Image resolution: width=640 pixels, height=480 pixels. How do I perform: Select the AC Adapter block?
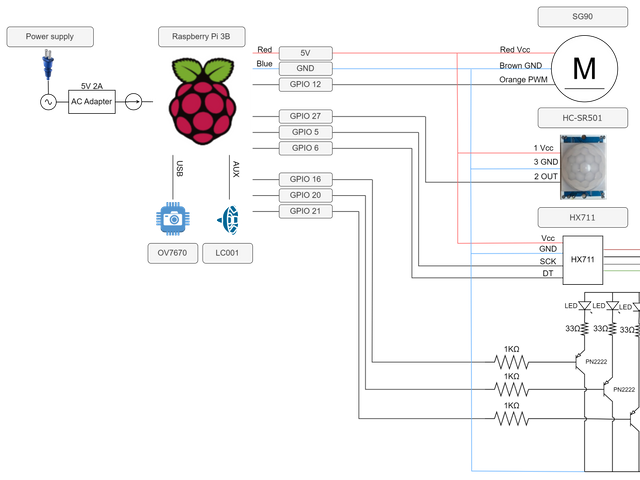[92, 102]
